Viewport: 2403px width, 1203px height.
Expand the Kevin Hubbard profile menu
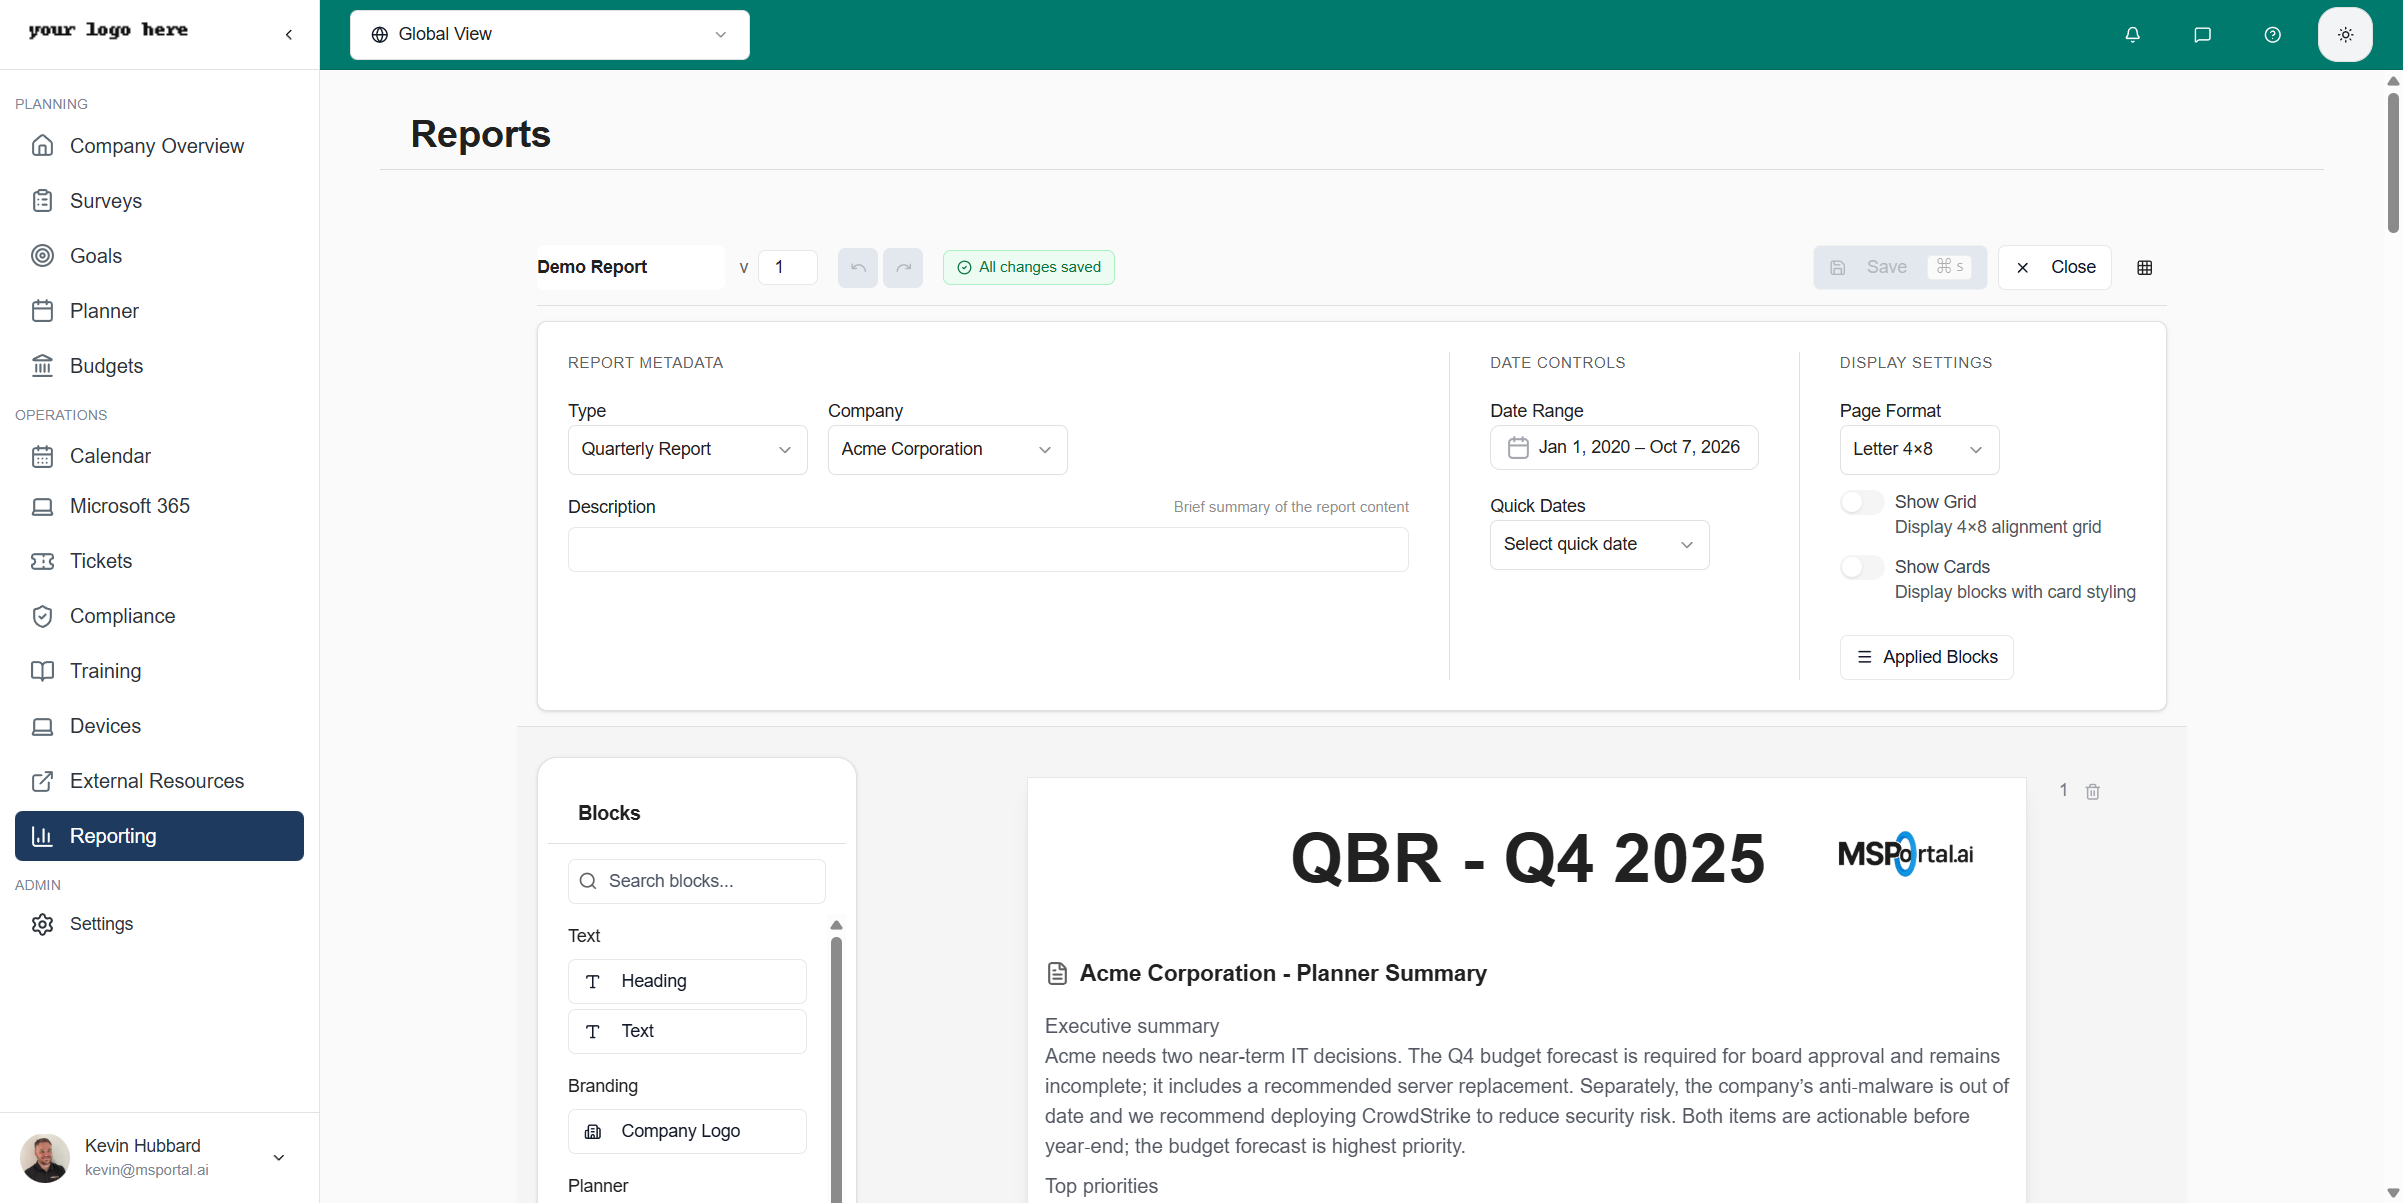277,1157
